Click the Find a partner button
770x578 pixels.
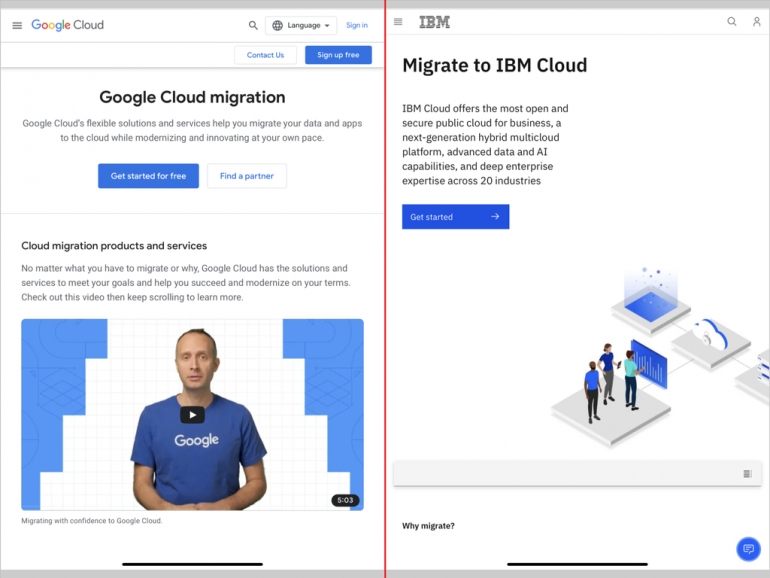[247, 176]
